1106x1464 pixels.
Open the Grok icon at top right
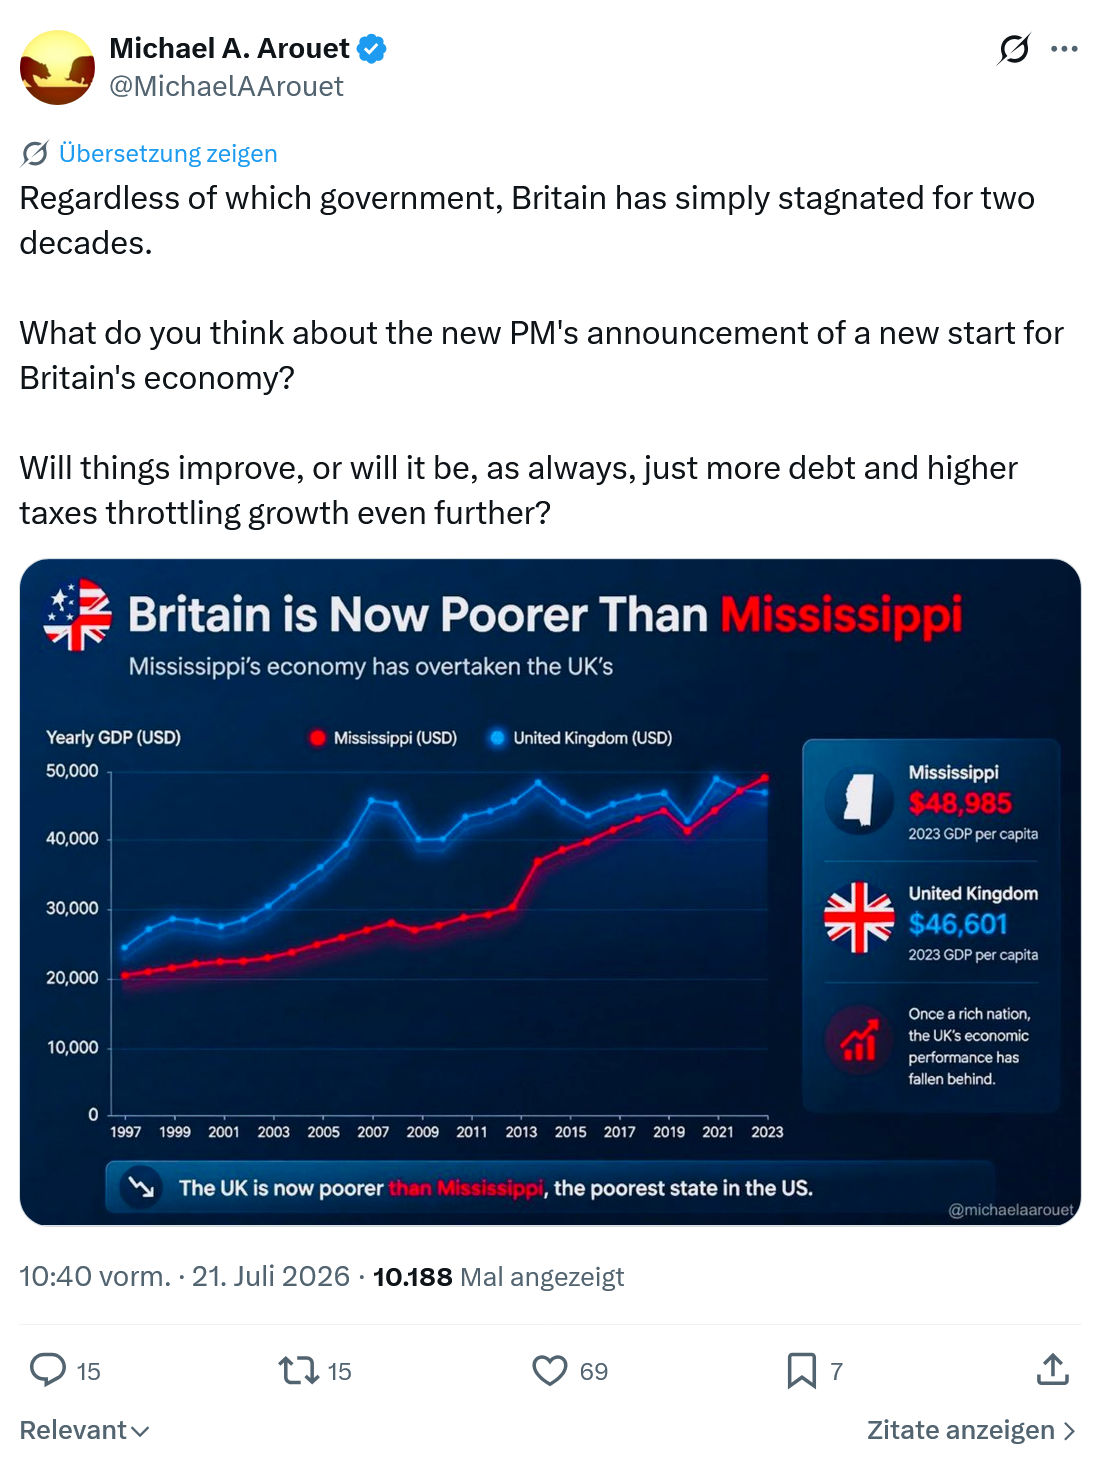(x=1014, y=49)
